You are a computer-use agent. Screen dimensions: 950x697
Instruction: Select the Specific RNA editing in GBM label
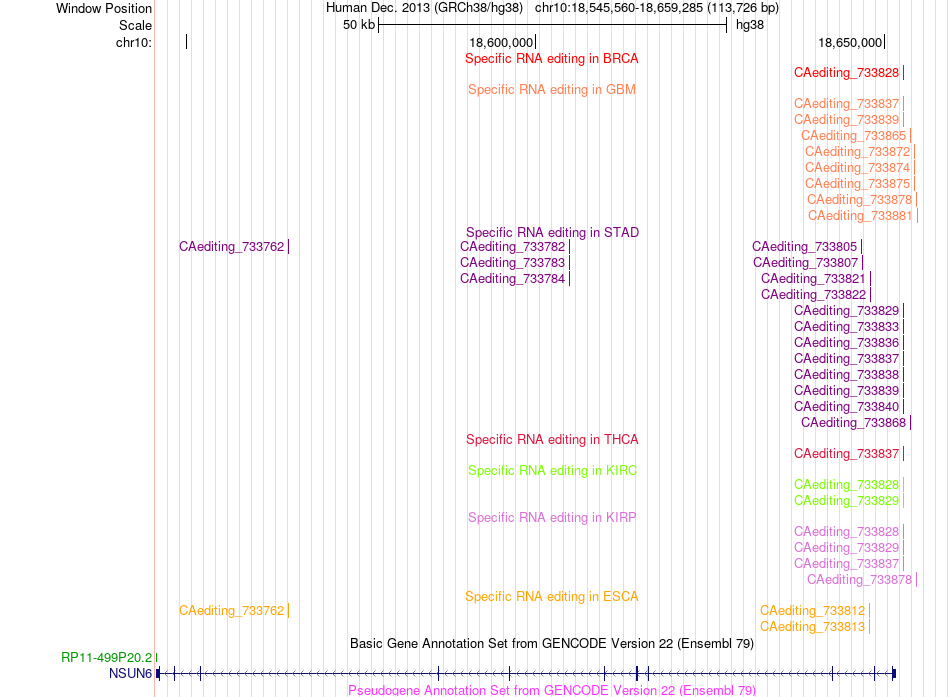[x=551, y=90]
